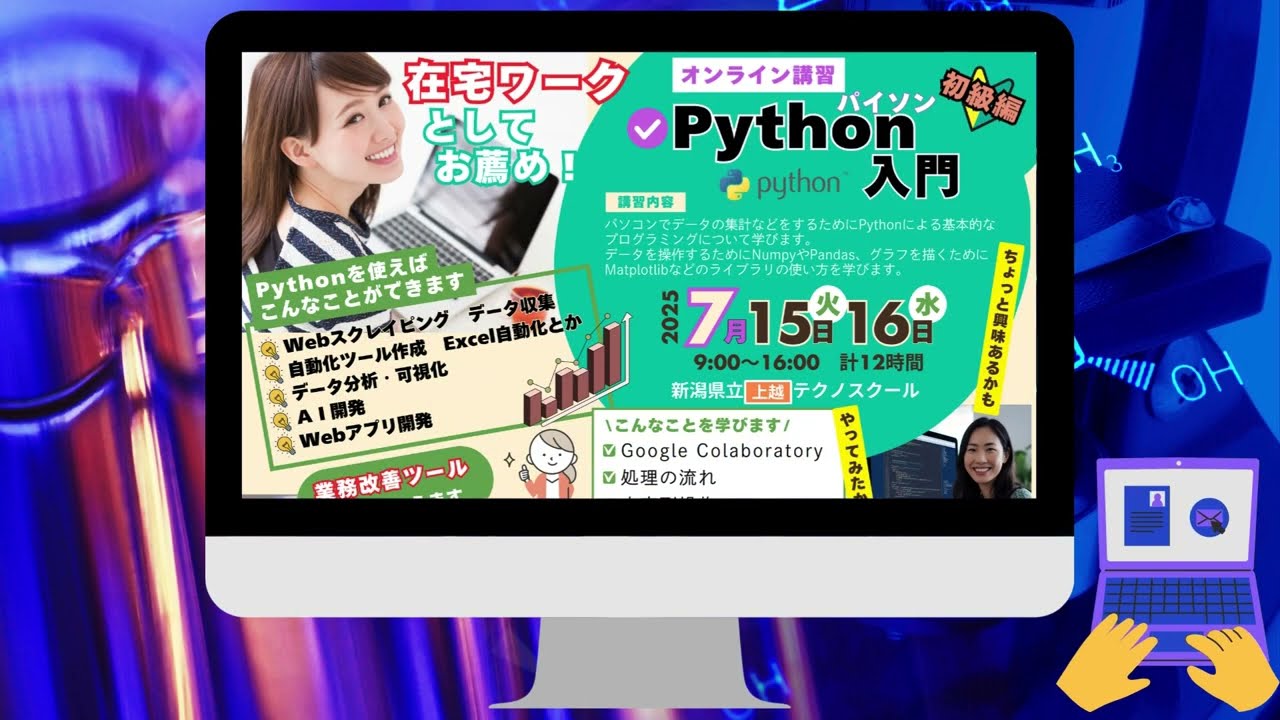The width and height of the screenshot is (1280, 720).
Task: Click the checkbox next to 処理の流れ
Action: point(609,477)
